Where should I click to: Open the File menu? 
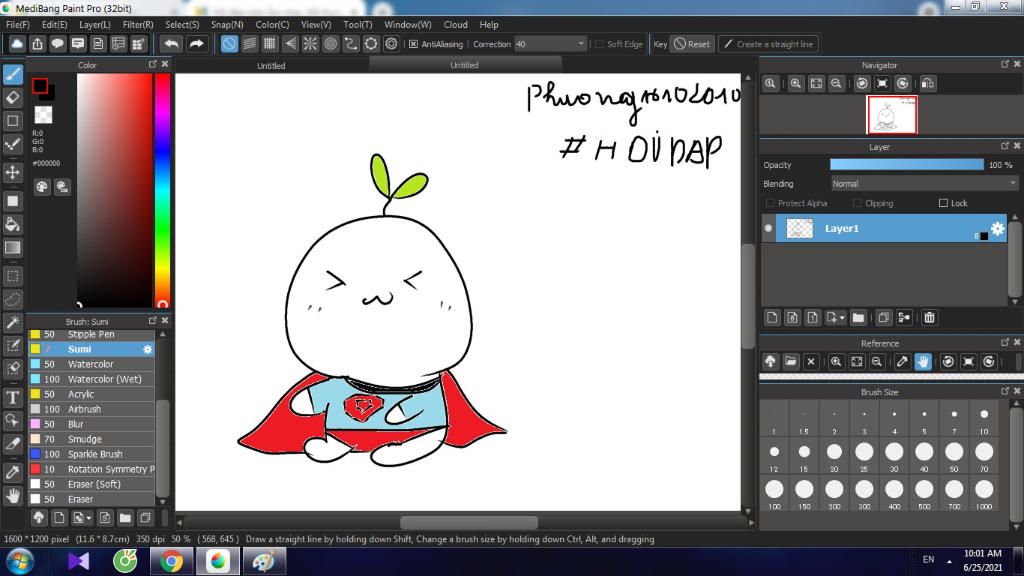point(18,25)
